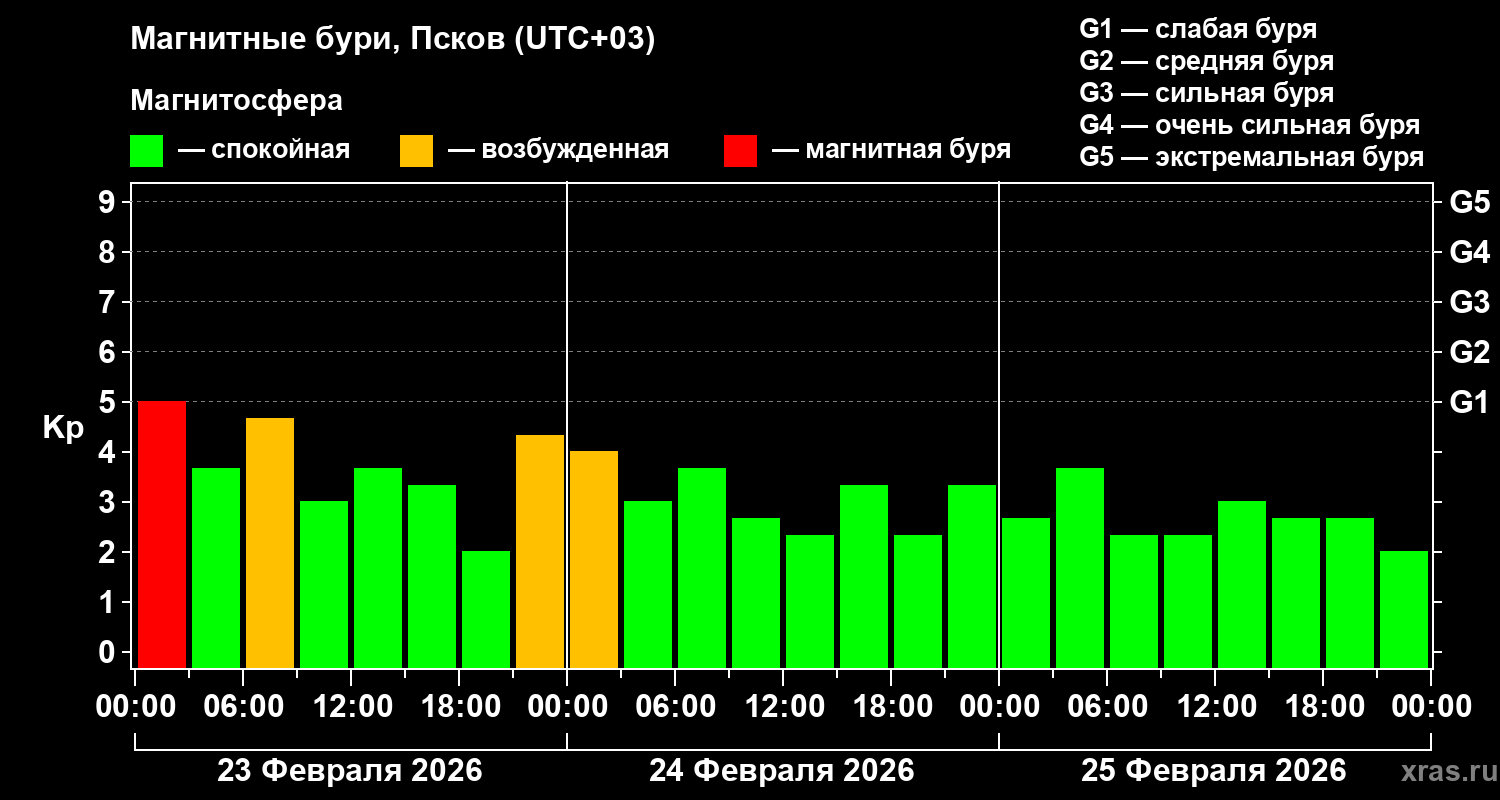Select the orange 00:00–03:00 bar on 24 February
Screen dimensions: 1500x800
point(594,559)
